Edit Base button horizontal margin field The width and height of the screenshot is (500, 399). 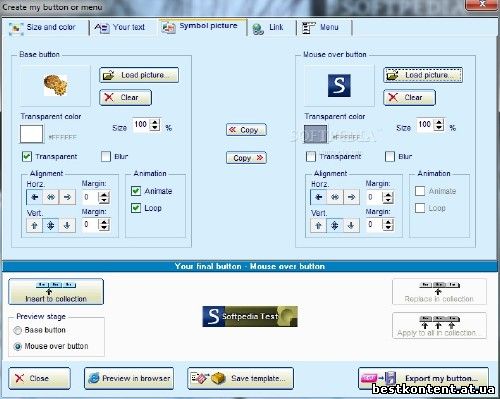pos(91,197)
